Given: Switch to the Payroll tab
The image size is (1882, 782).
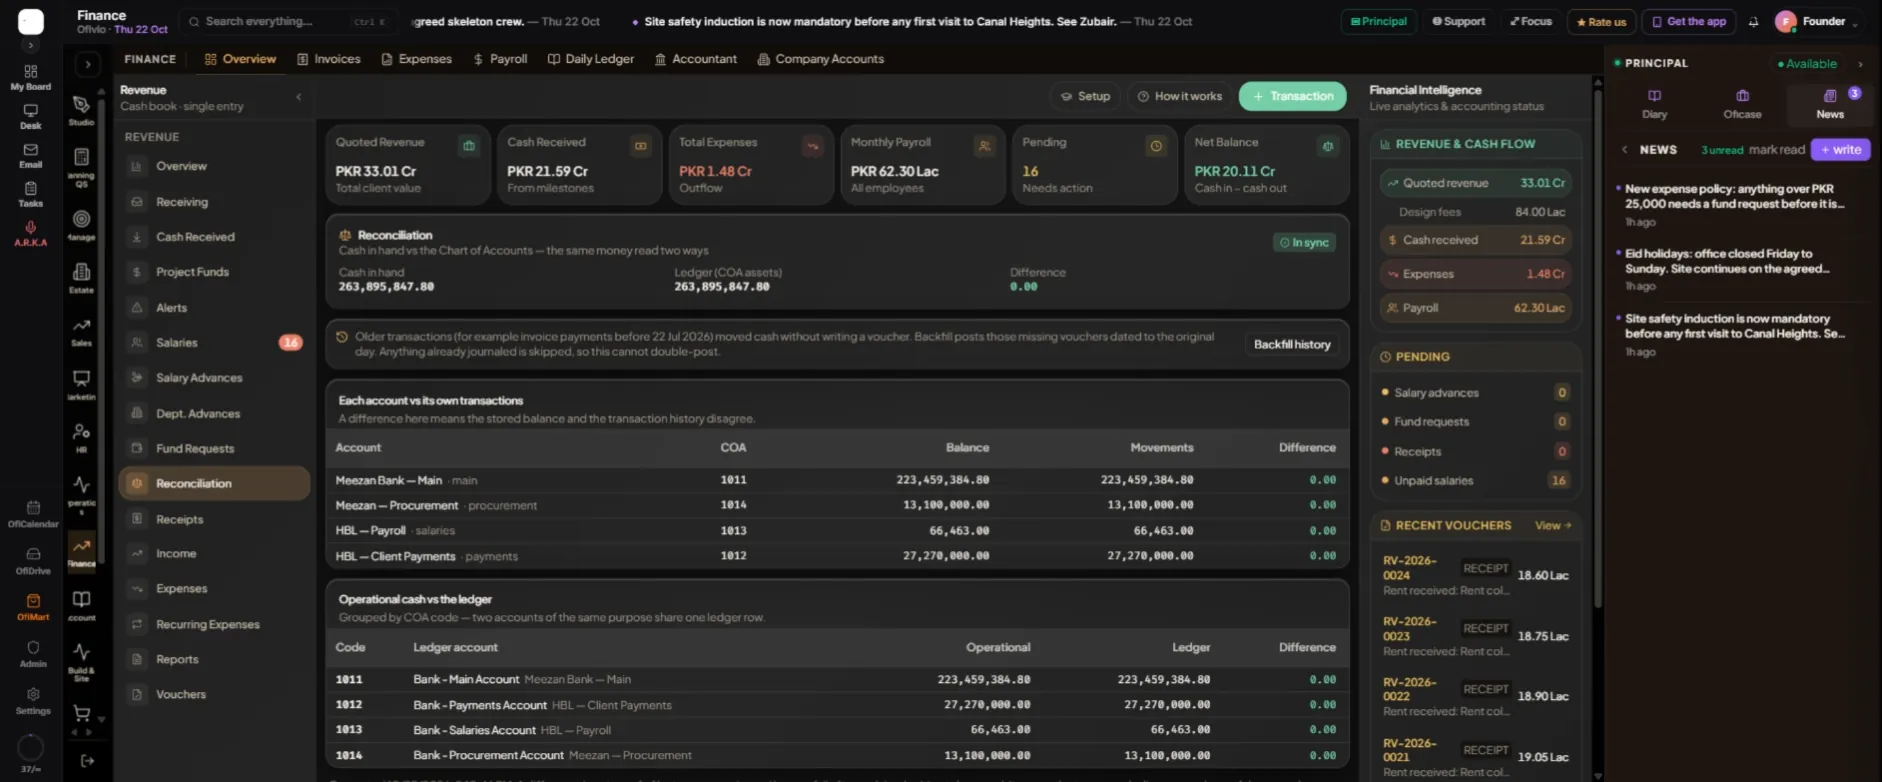Looking at the screenshot, I should pyautogui.click(x=500, y=59).
